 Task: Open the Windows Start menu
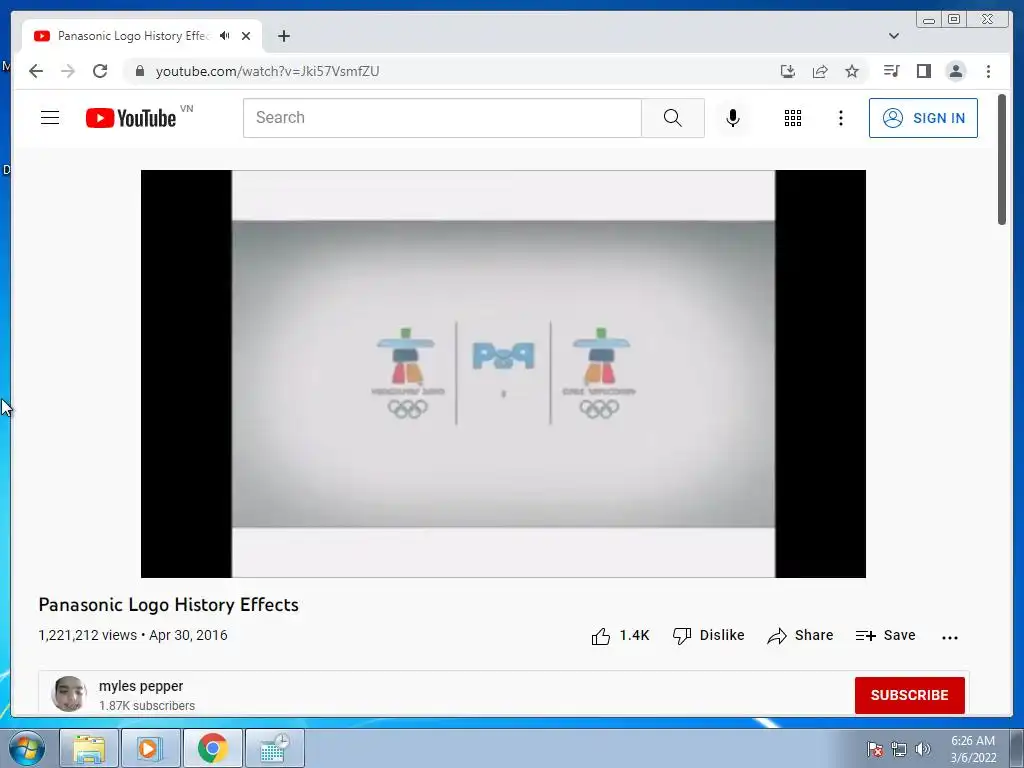[x=27, y=748]
